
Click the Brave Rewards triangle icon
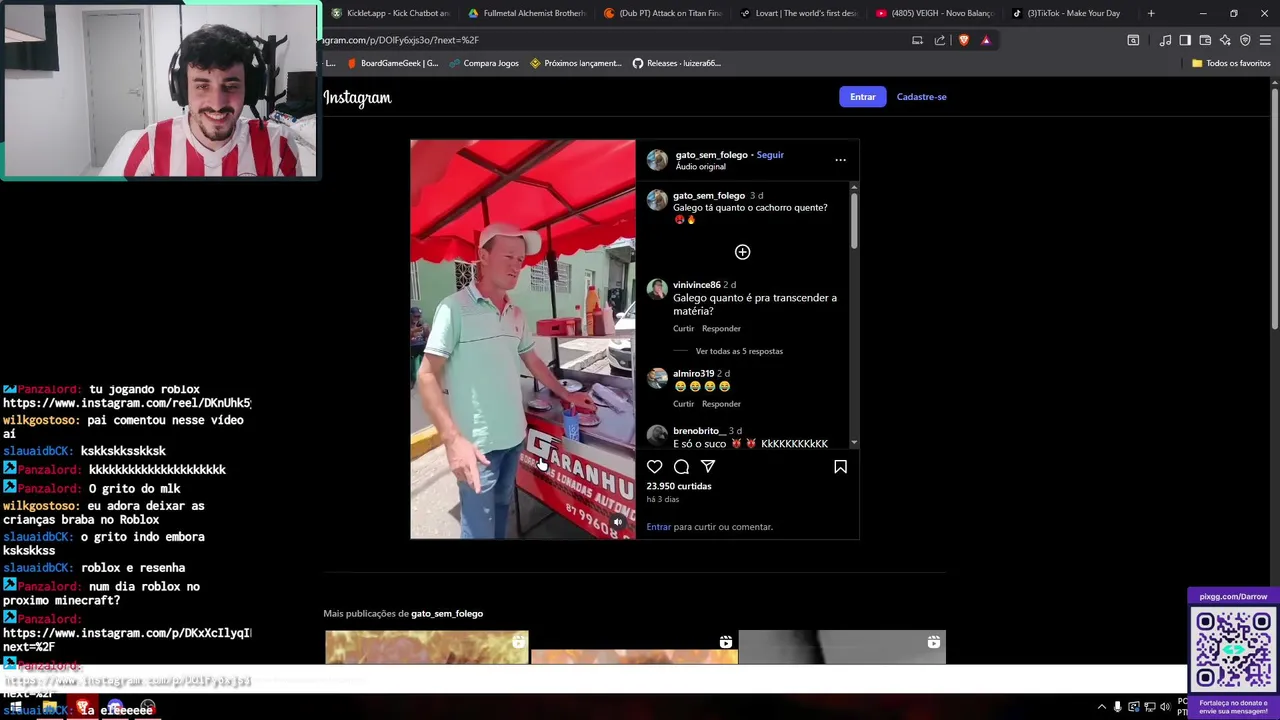click(x=986, y=40)
